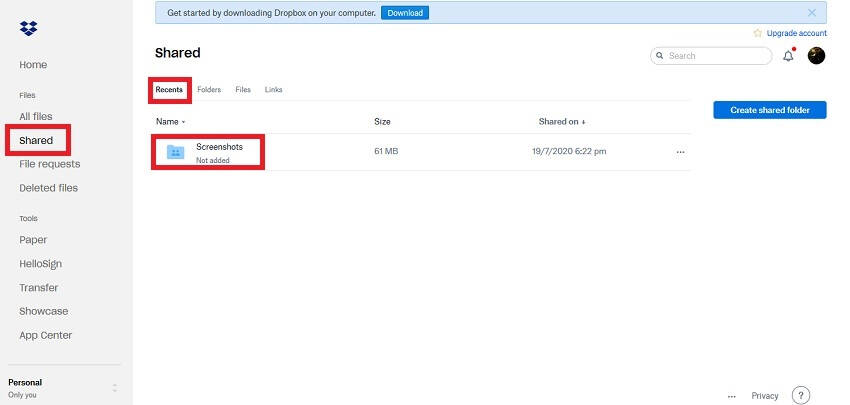Viewport: 850px width, 405px height.
Task: Open the account avatar menu
Action: point(816,55)
